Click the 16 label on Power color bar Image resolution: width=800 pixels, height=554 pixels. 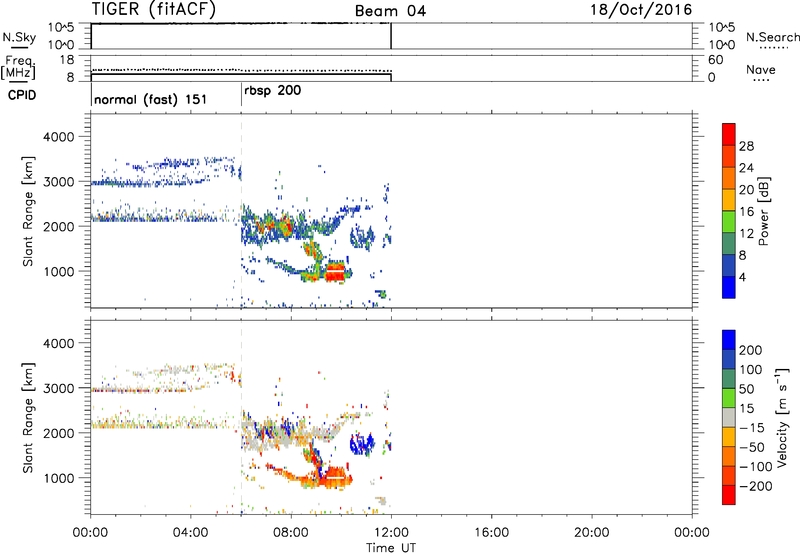pyautogui.click(x=746, y=212)
